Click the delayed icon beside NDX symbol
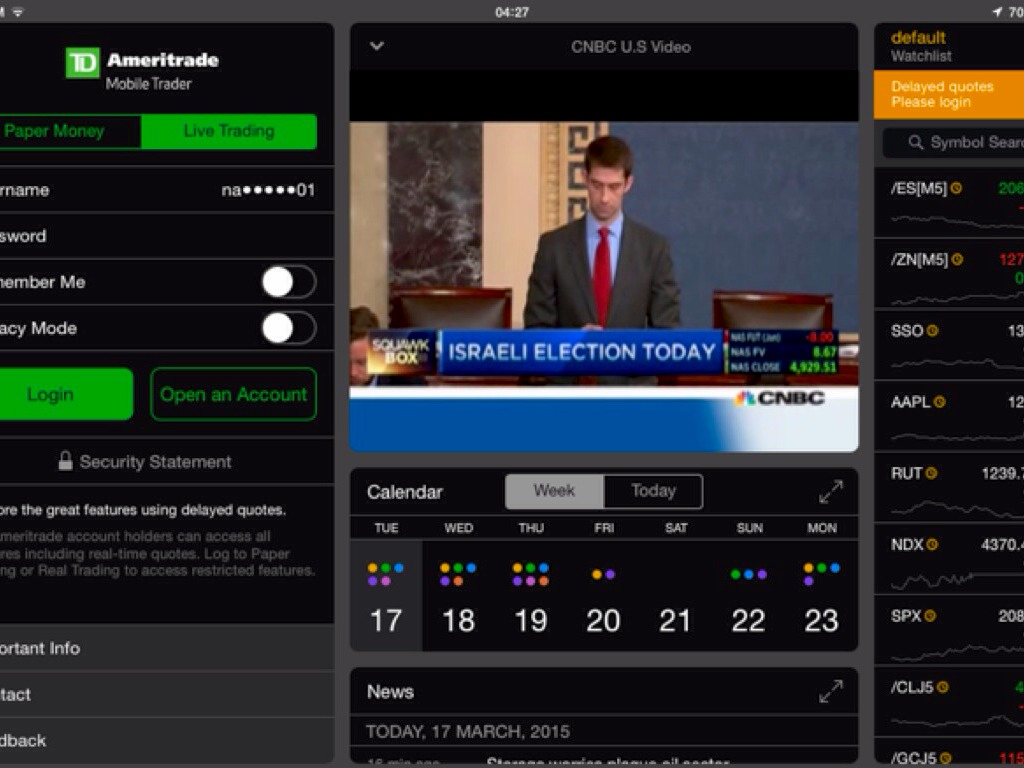Screen dimensions: 1024x768 (x=932, y=545)
